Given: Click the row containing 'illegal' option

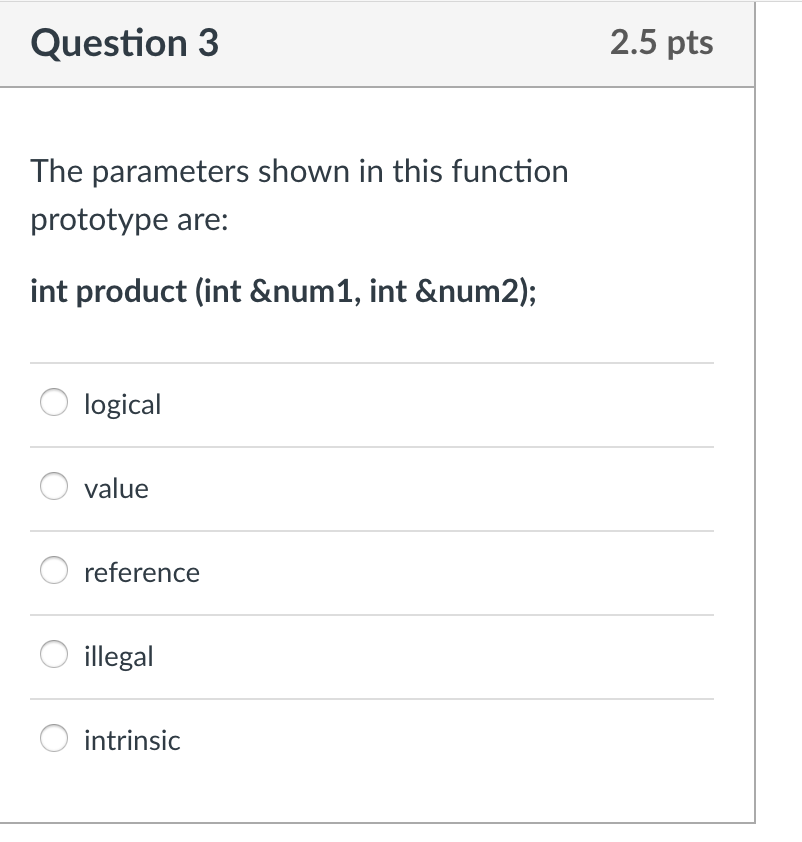Looking at the screenshot, I should click(373, 656).
